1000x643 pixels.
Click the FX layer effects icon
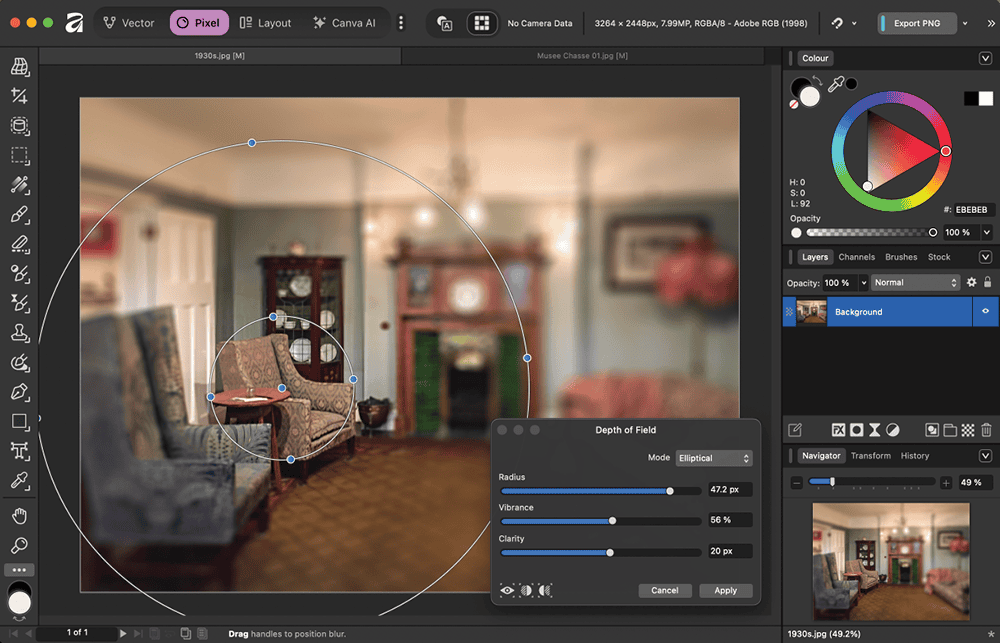point(839,430)
